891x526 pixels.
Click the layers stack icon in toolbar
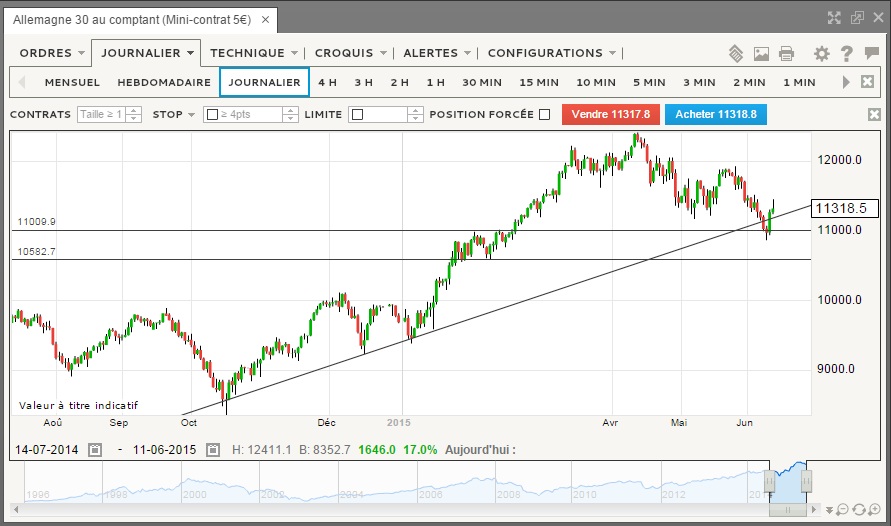(x=736, y=54)
